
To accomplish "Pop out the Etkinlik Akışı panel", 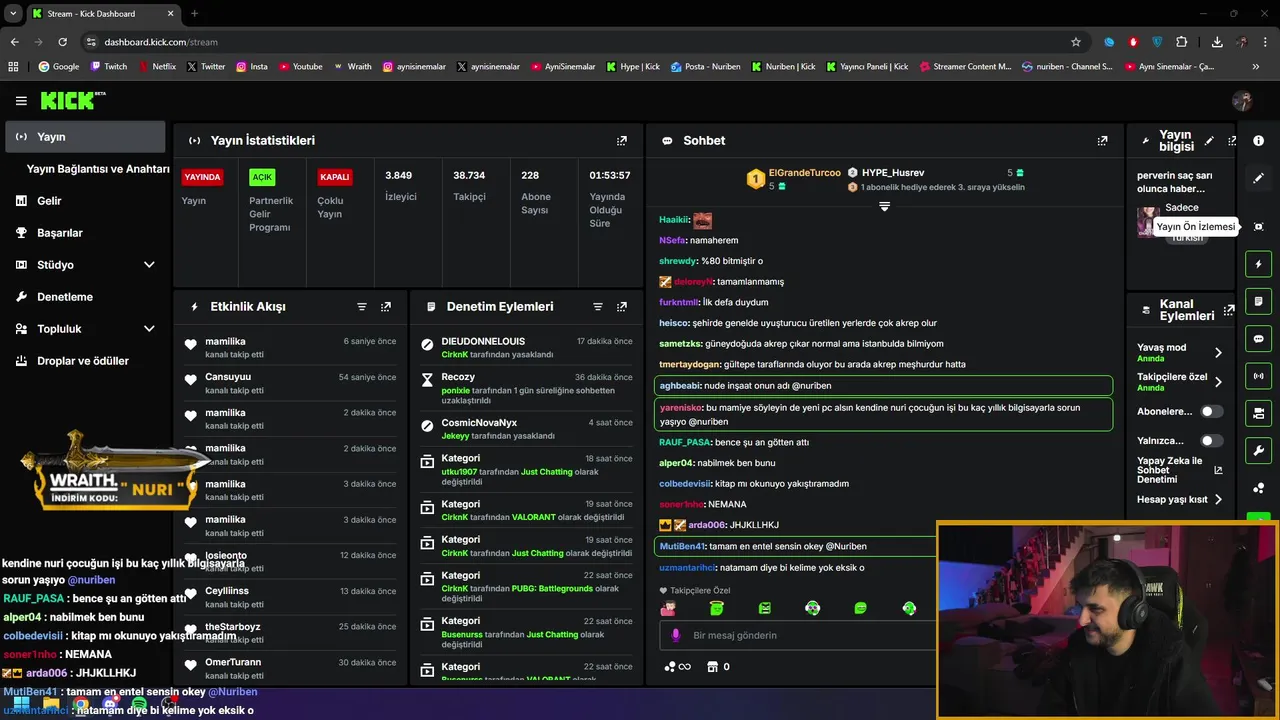I will point(386,307).
